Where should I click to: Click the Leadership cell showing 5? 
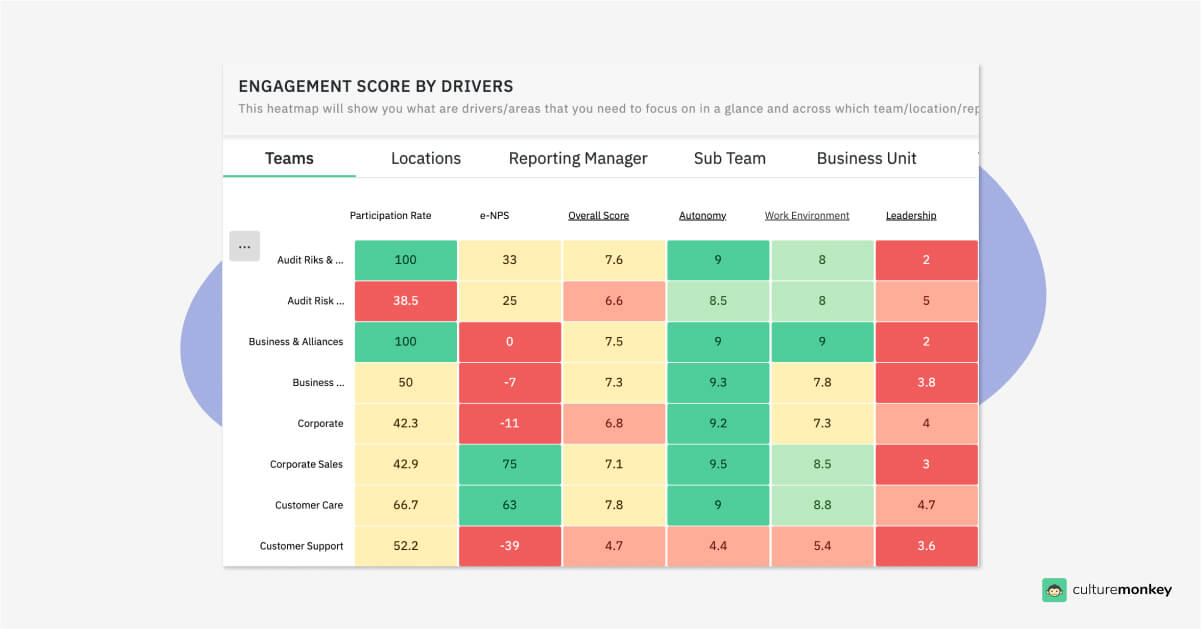pos(926,300)
